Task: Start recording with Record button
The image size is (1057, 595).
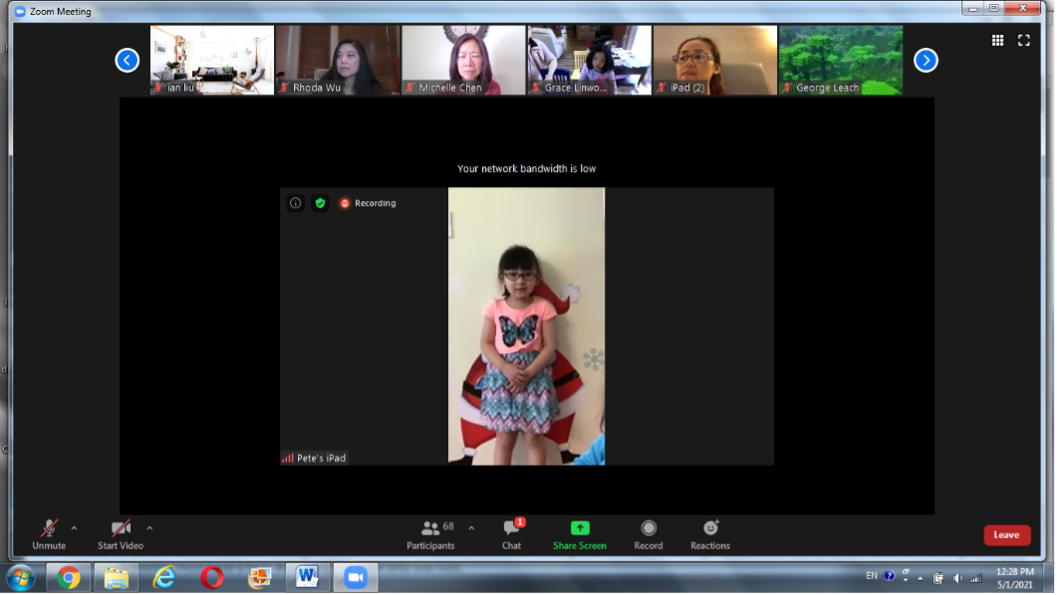Action: coord(648,534)
